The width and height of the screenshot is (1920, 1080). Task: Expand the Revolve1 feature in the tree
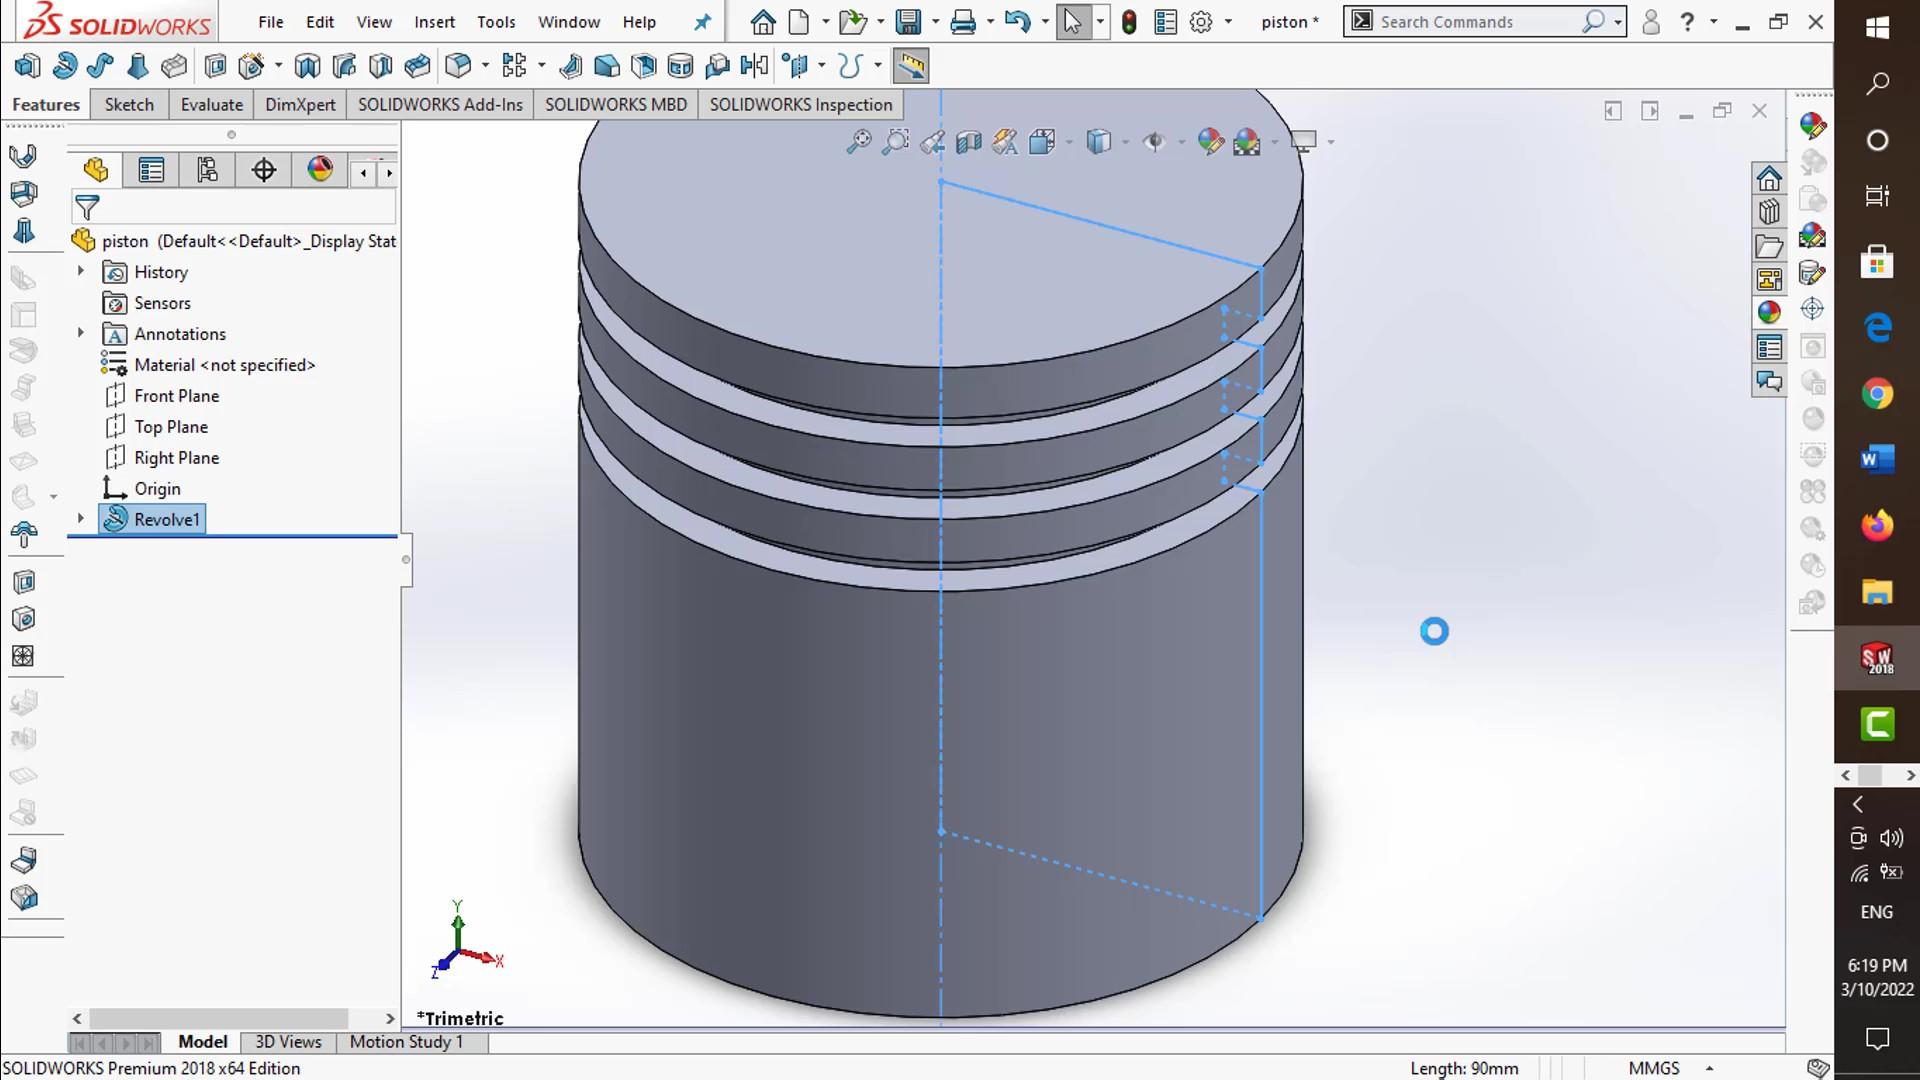(x=80, y=519)
